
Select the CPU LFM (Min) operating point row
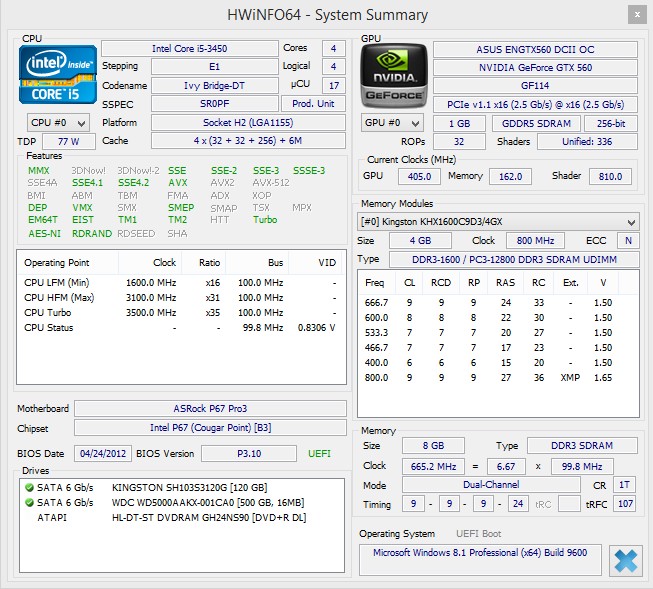[x=181, y=283]
